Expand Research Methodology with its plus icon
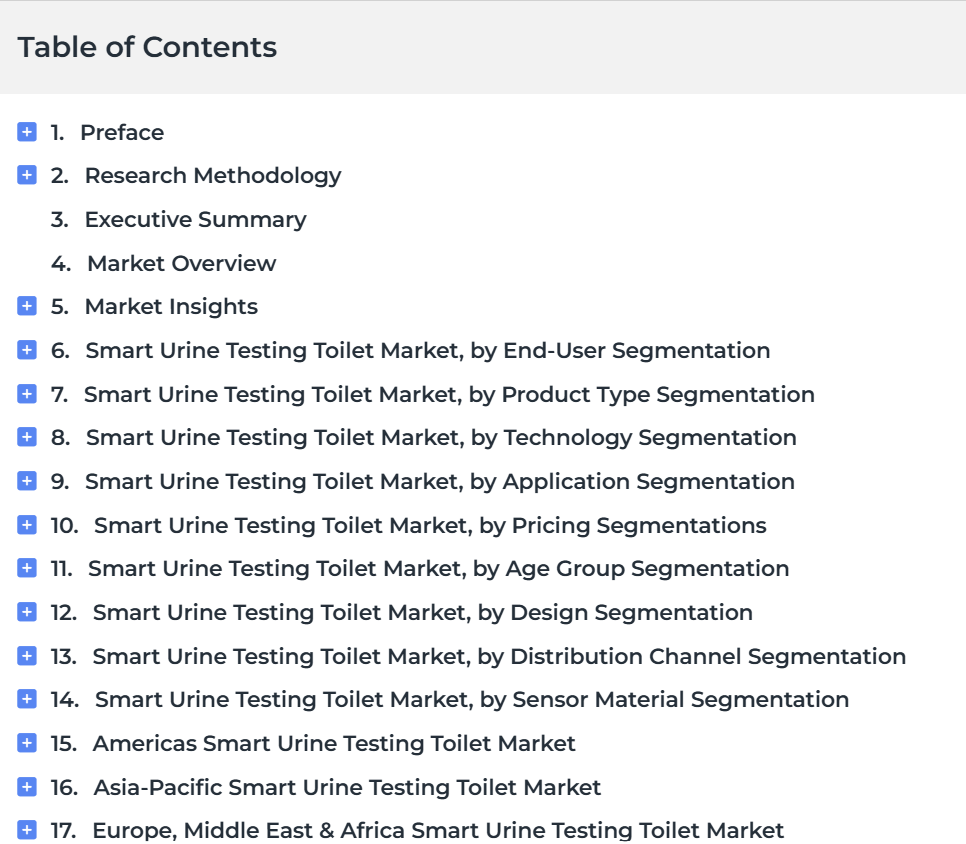This screenshot has width=966, height=844. (x=26, y=175)
